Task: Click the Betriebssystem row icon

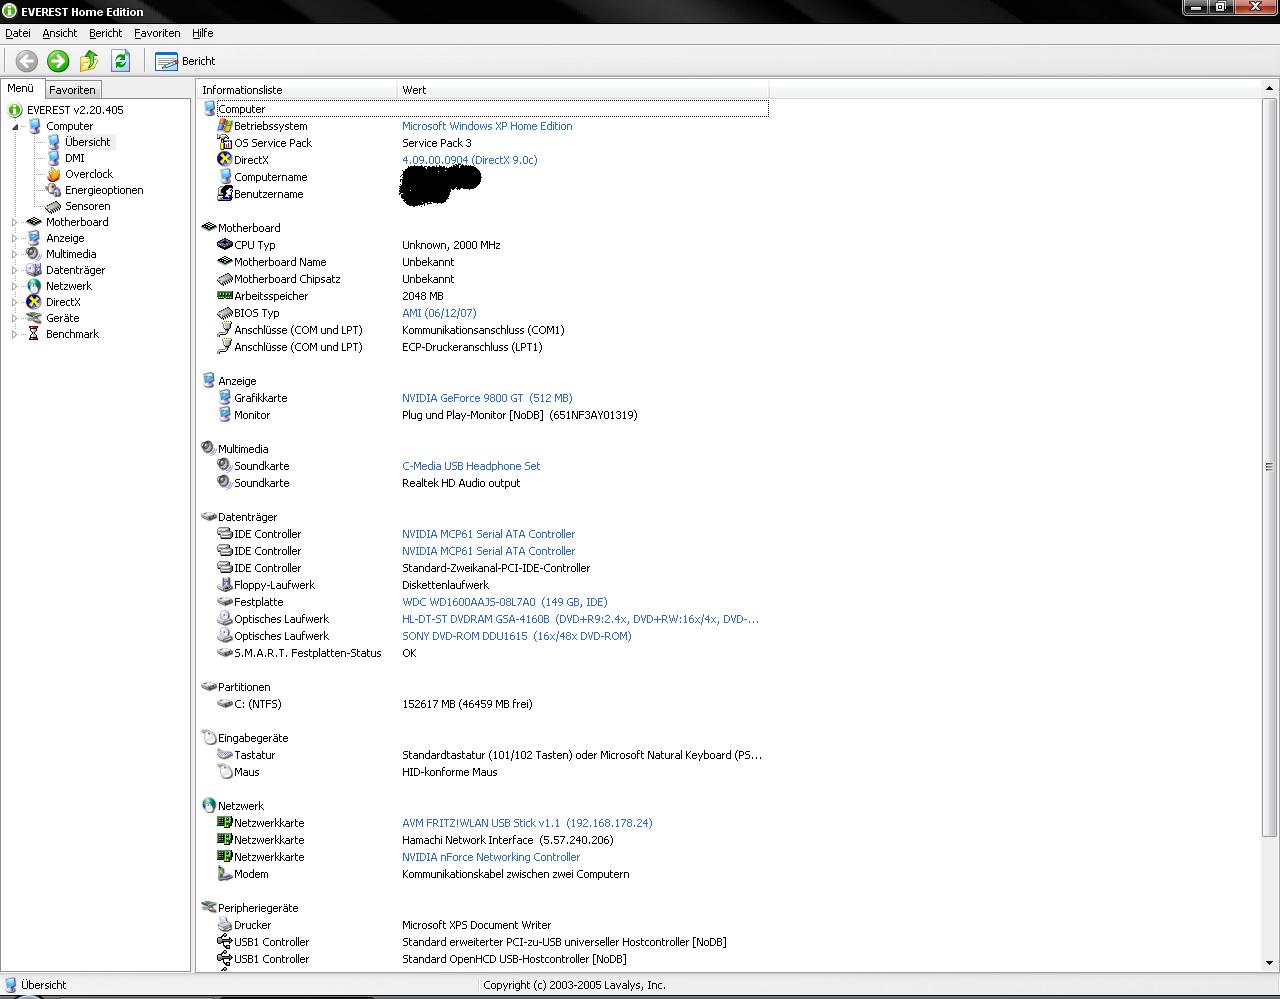Action: tap(225, 126)
